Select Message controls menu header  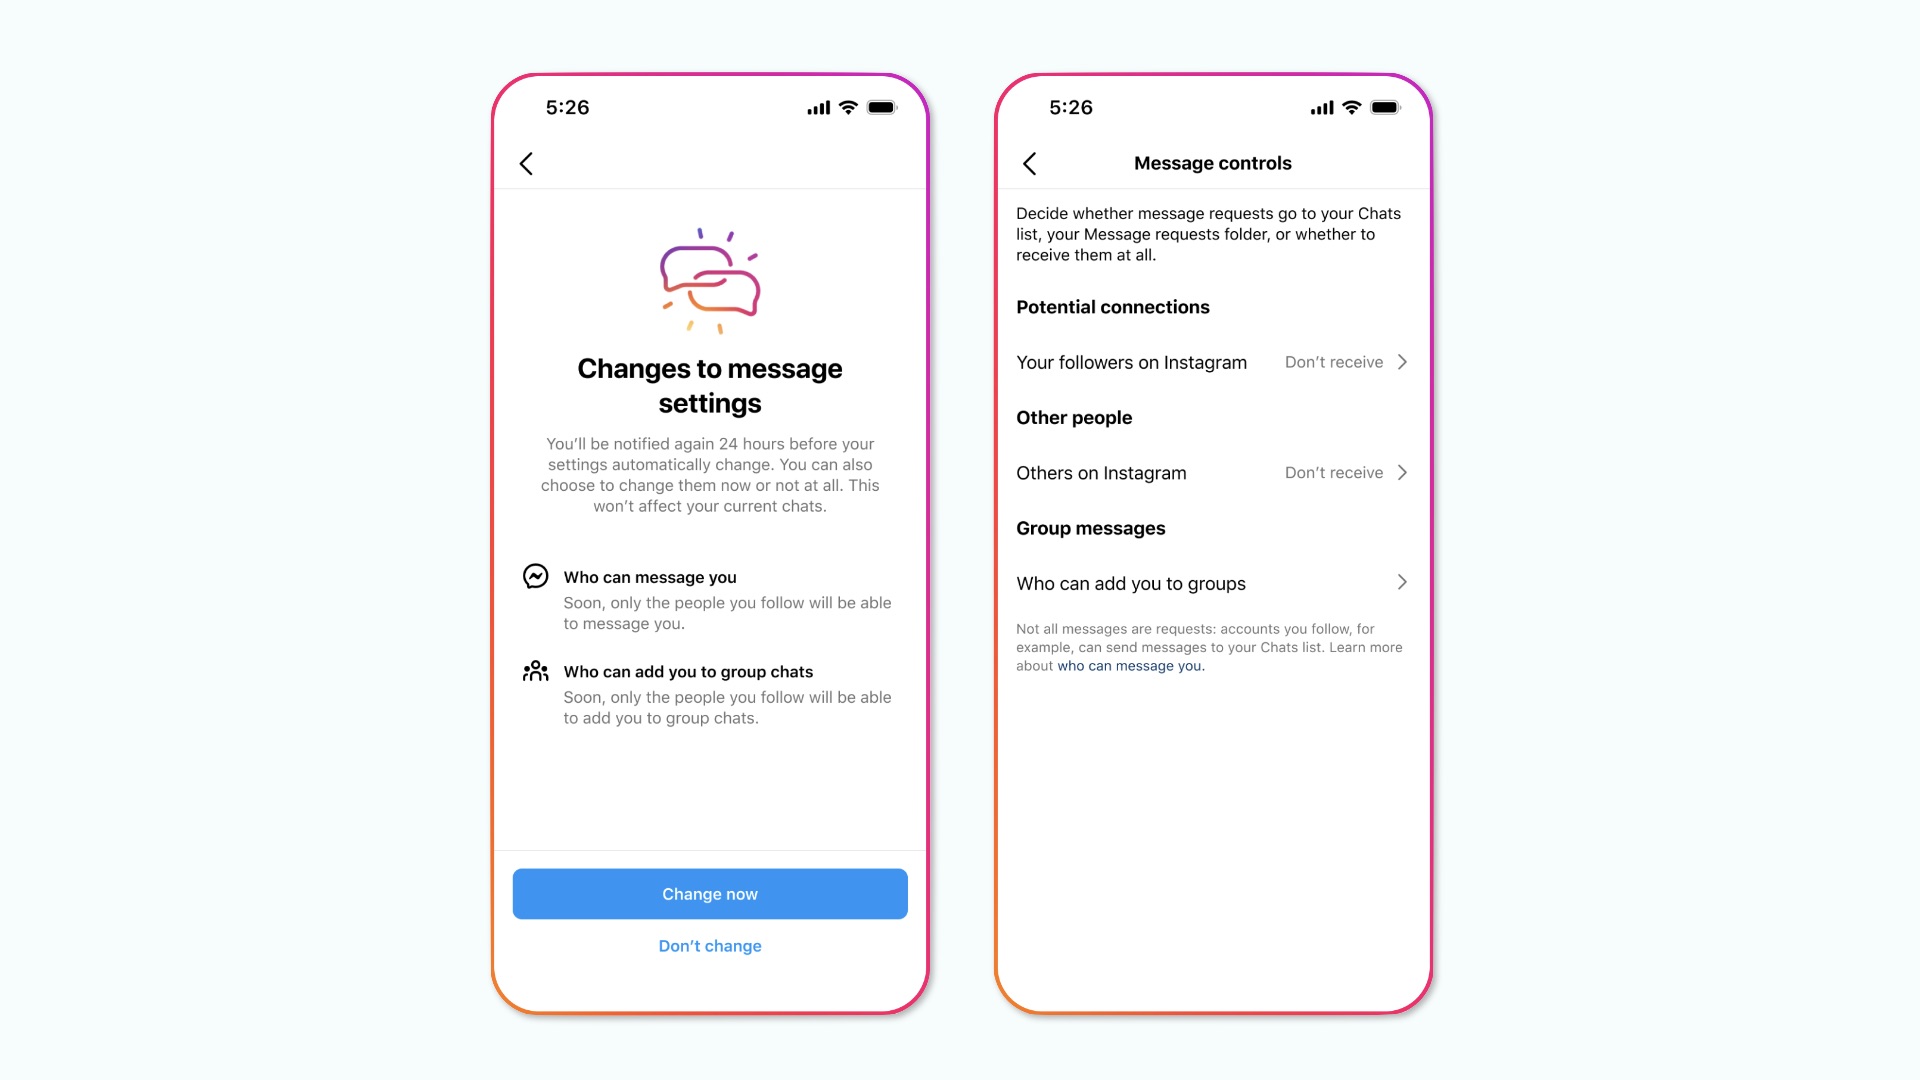pos(1211,162)
